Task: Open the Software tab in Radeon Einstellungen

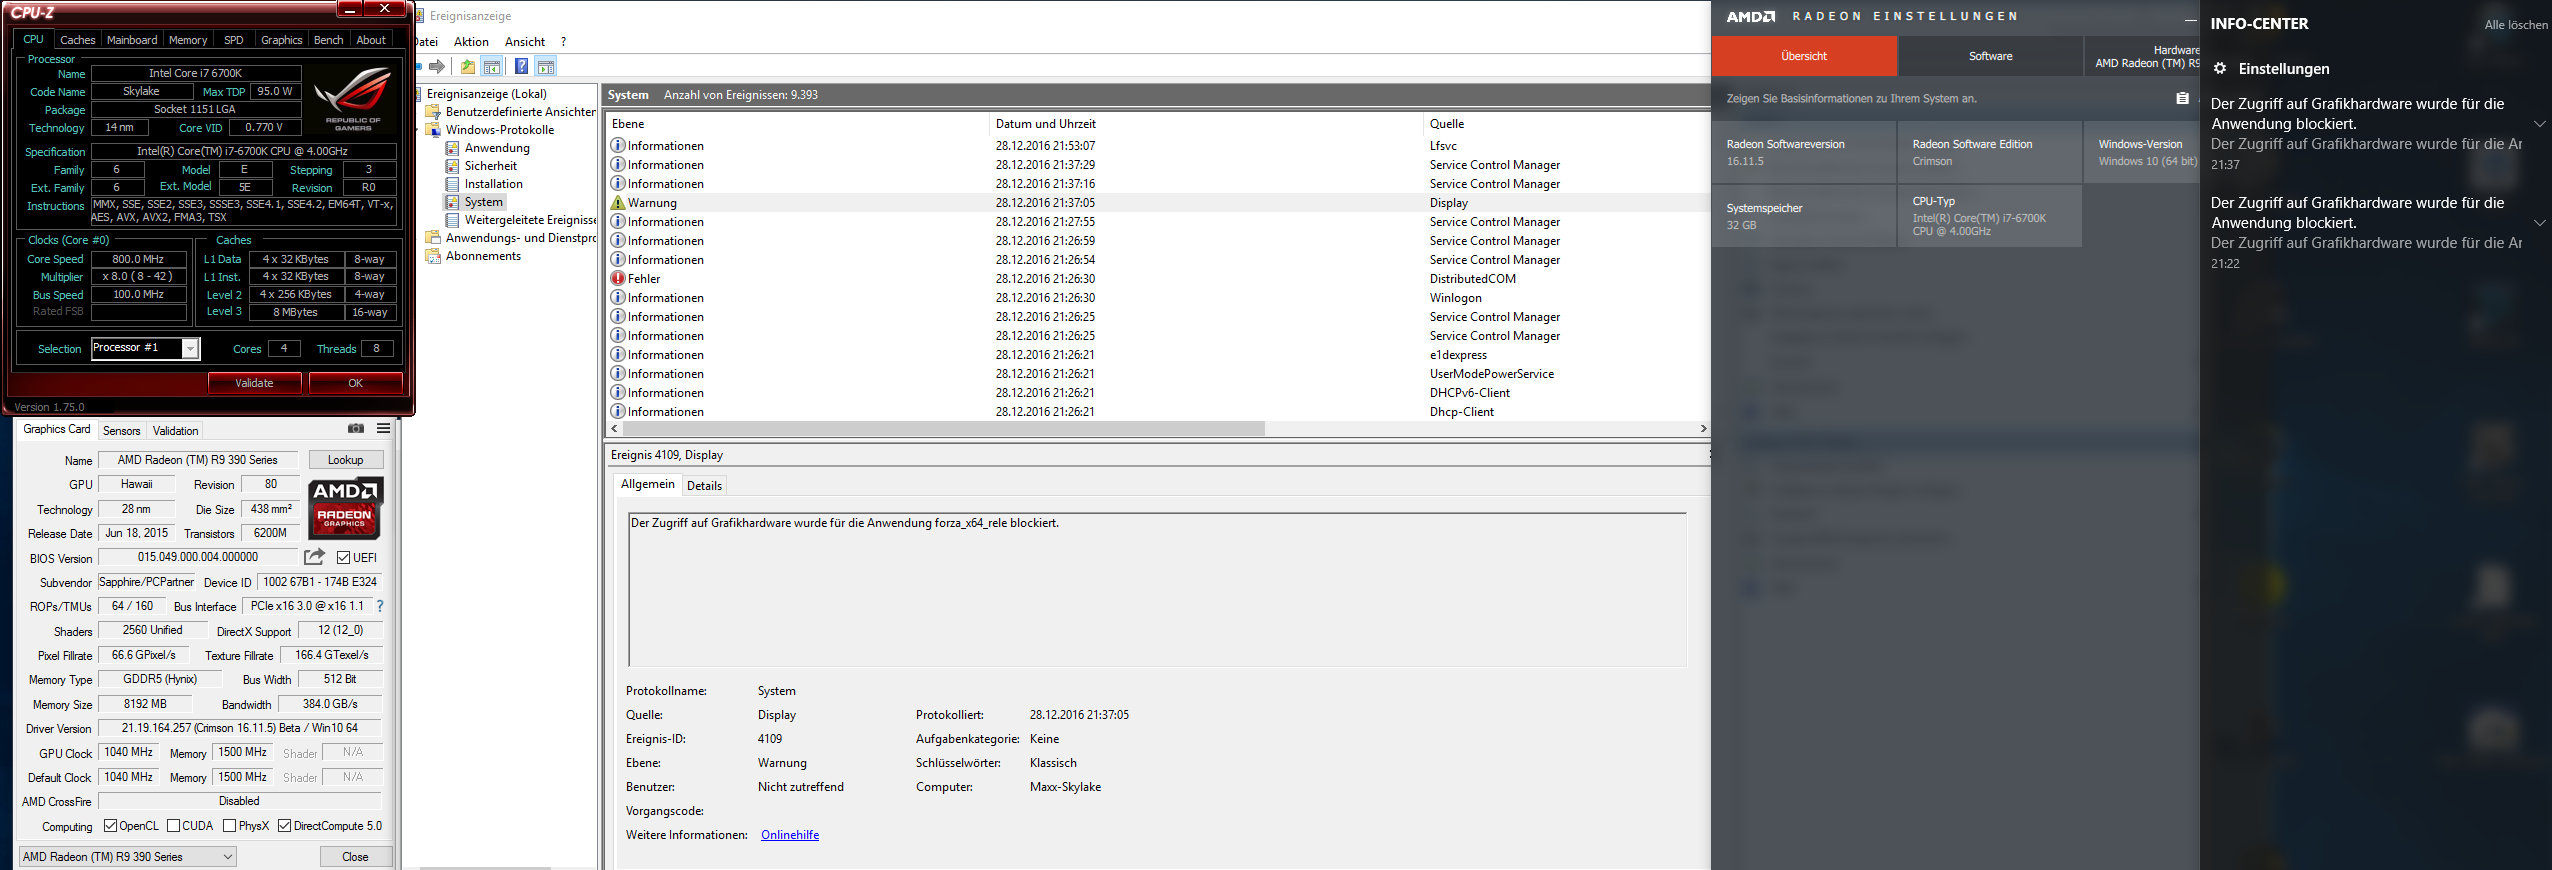Action: [1990, 56]
